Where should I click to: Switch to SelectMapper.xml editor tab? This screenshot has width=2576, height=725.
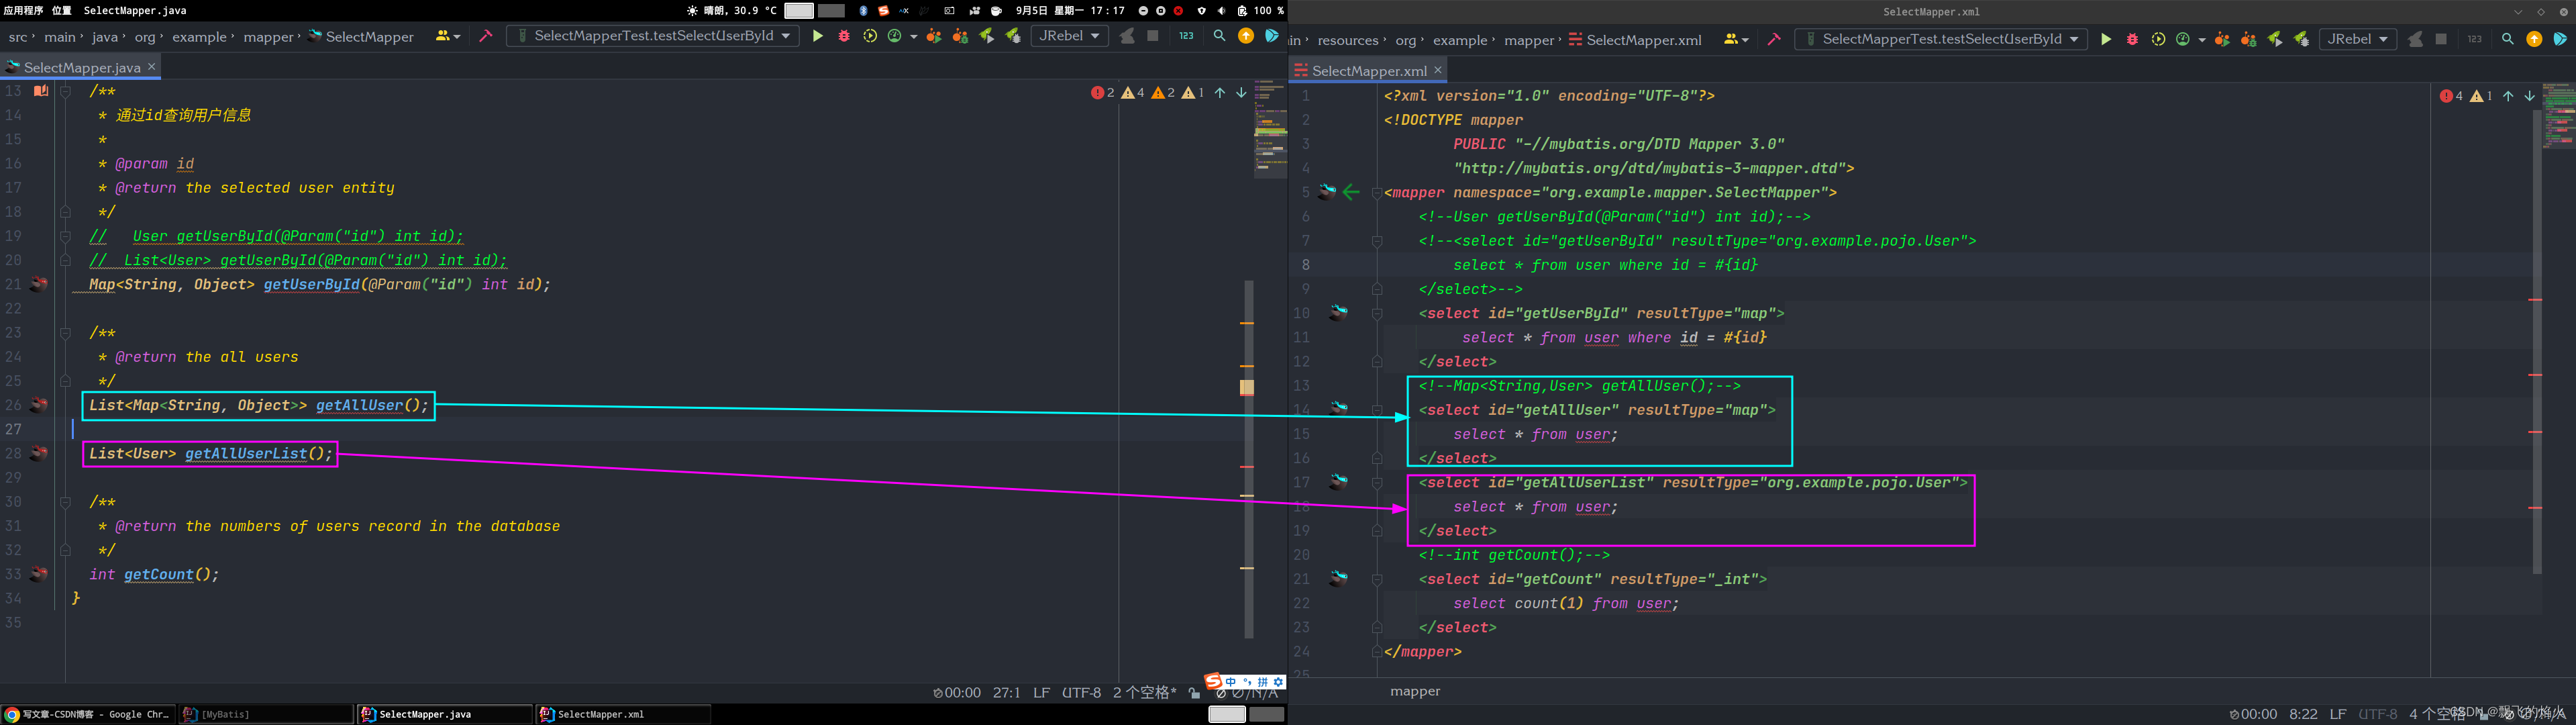(1369, 71)
